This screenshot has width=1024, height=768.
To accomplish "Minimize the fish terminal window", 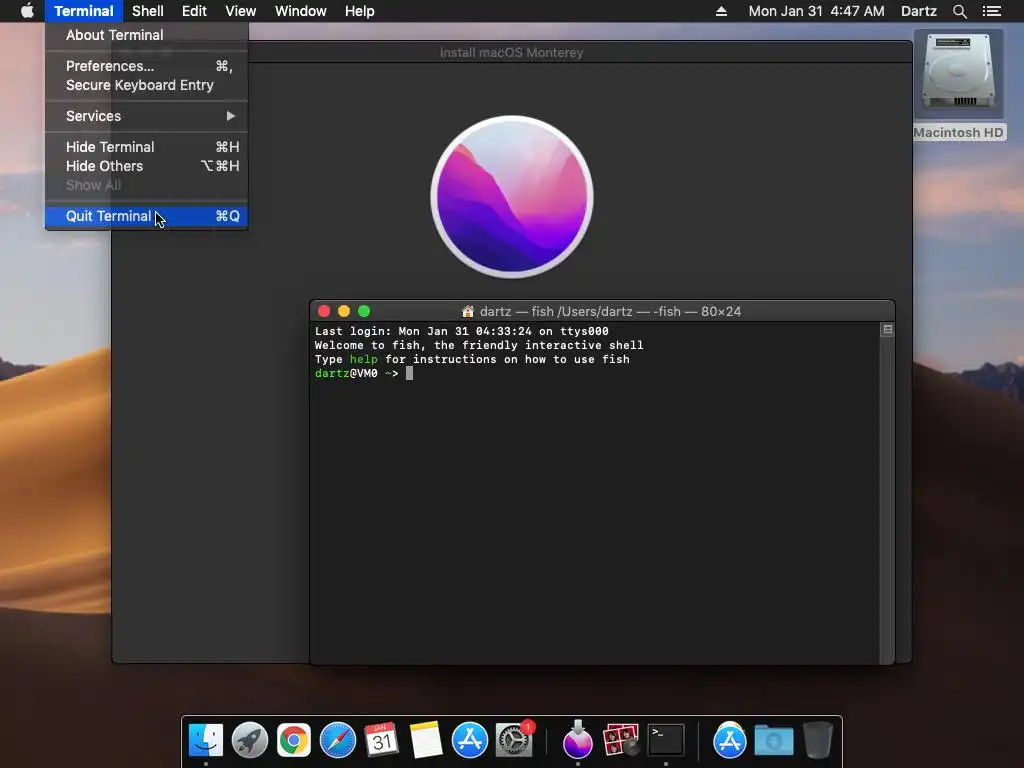I will coord(344,312).
